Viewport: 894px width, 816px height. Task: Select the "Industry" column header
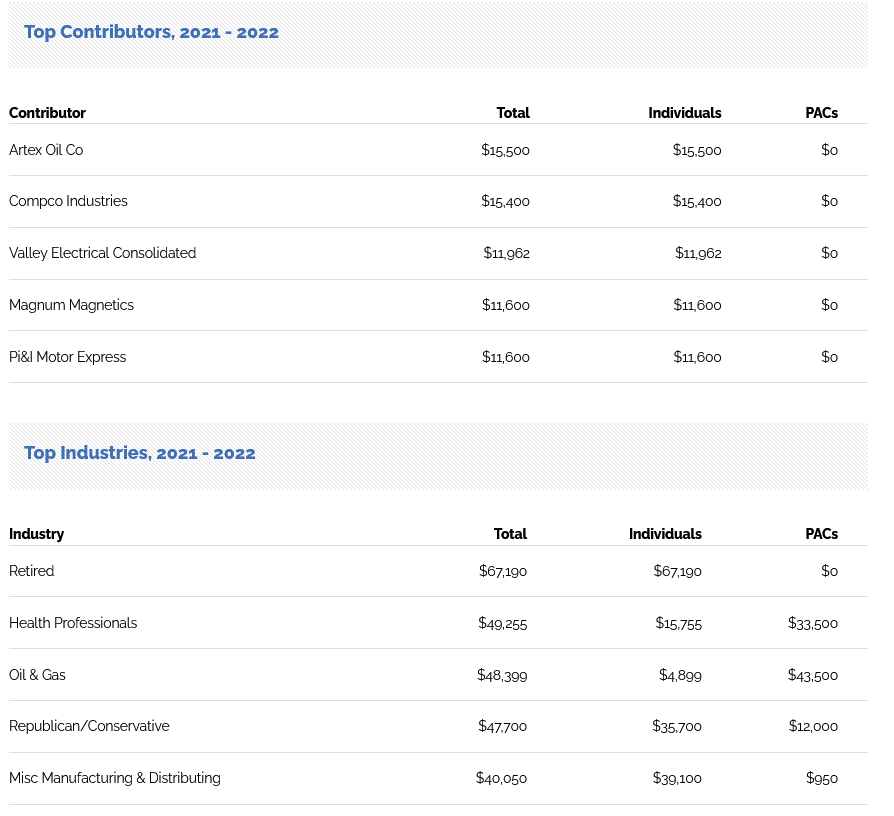(36, 534)
